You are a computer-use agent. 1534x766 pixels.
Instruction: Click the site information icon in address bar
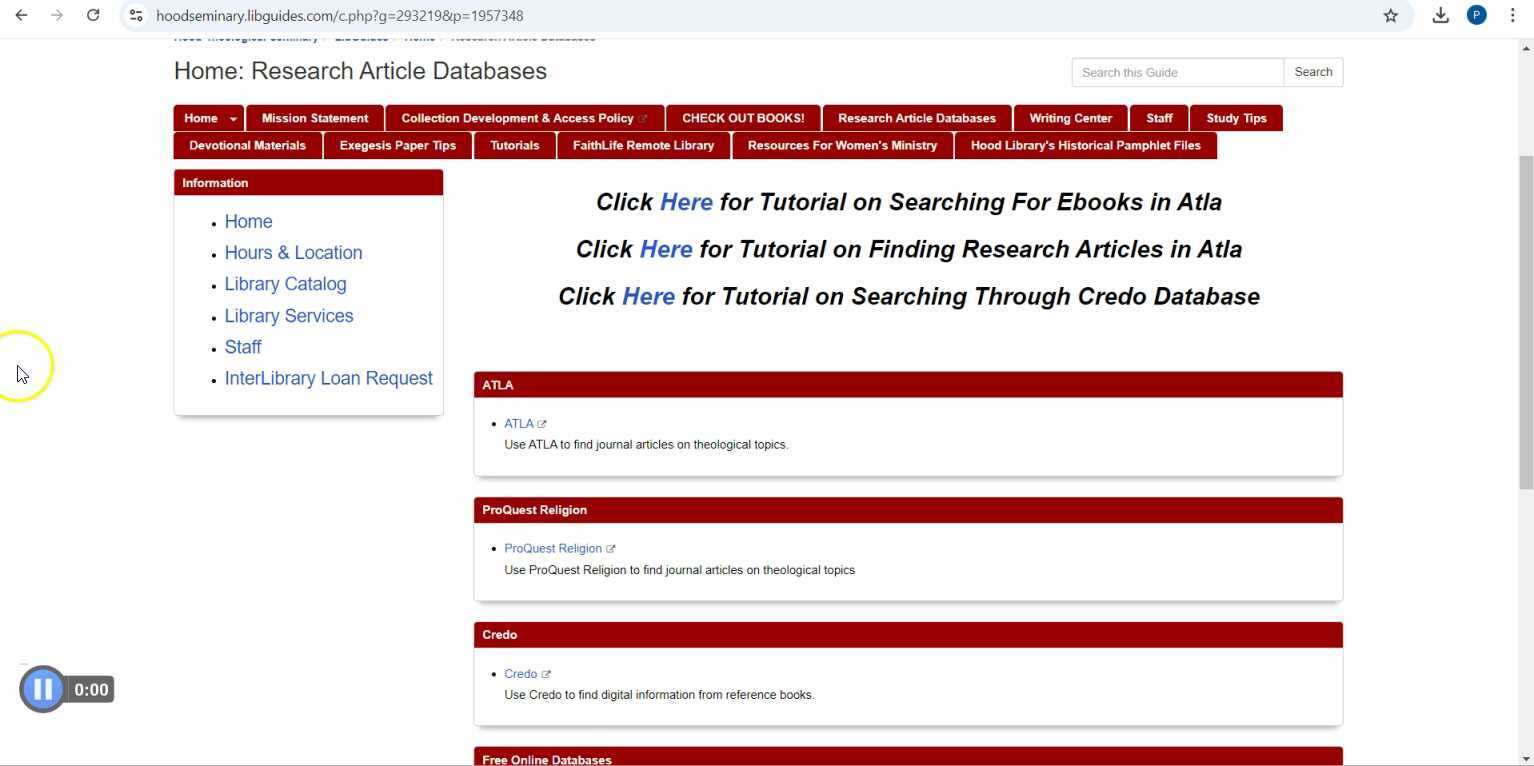tap(135, 15)
